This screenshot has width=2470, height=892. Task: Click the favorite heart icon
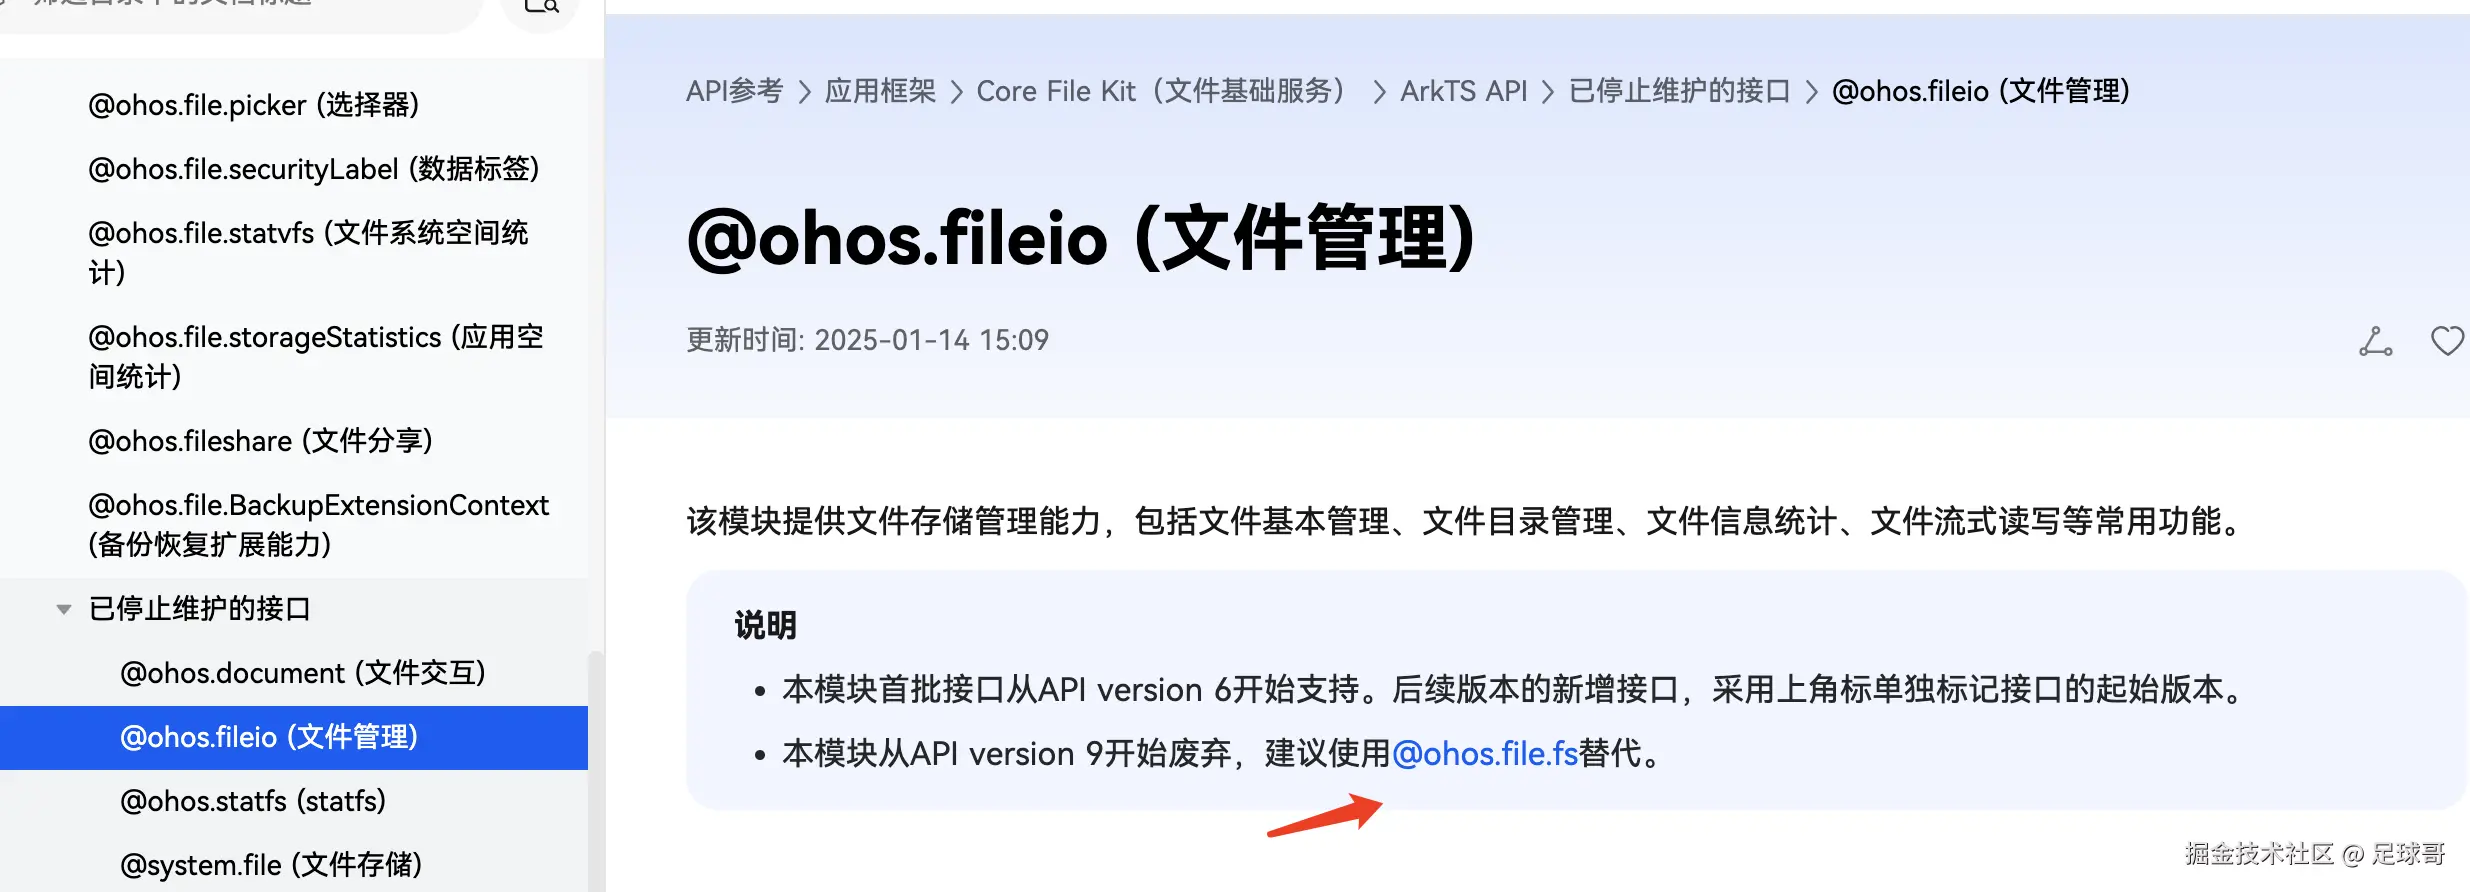click(2447, 341)
